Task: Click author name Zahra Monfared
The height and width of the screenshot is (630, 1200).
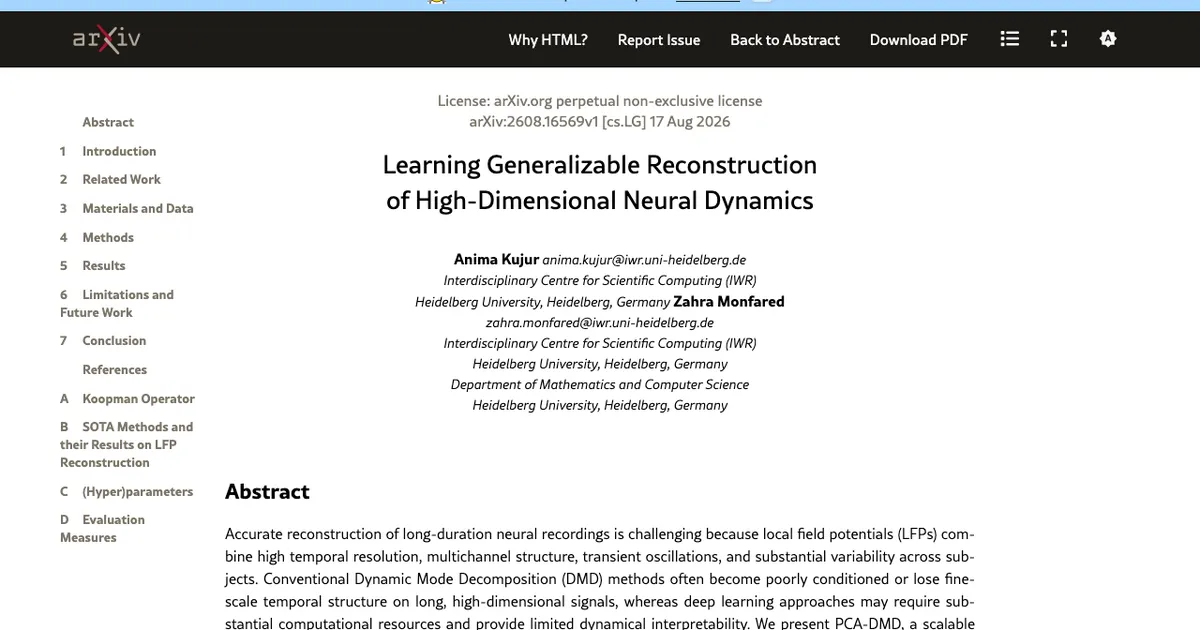Action: (729, 301)
